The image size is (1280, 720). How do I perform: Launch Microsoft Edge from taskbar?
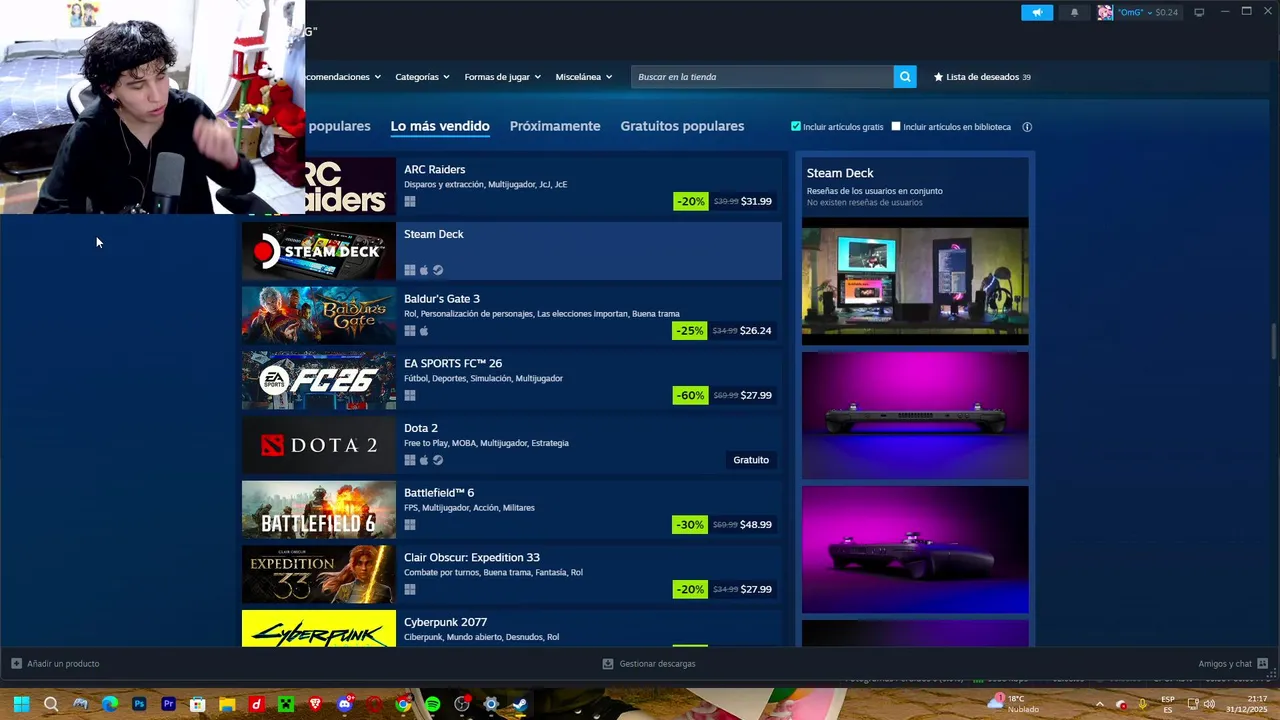coord(110,704)
